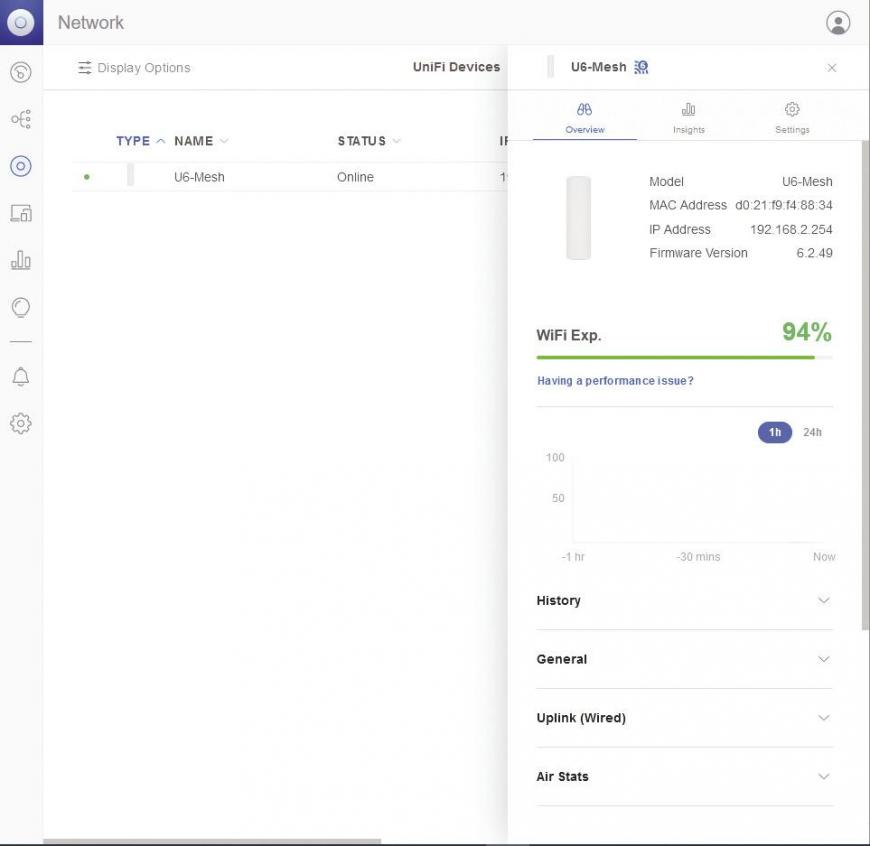Switch to the Overview tab
The height and width of the screenshot is (846, 870).
584,118
